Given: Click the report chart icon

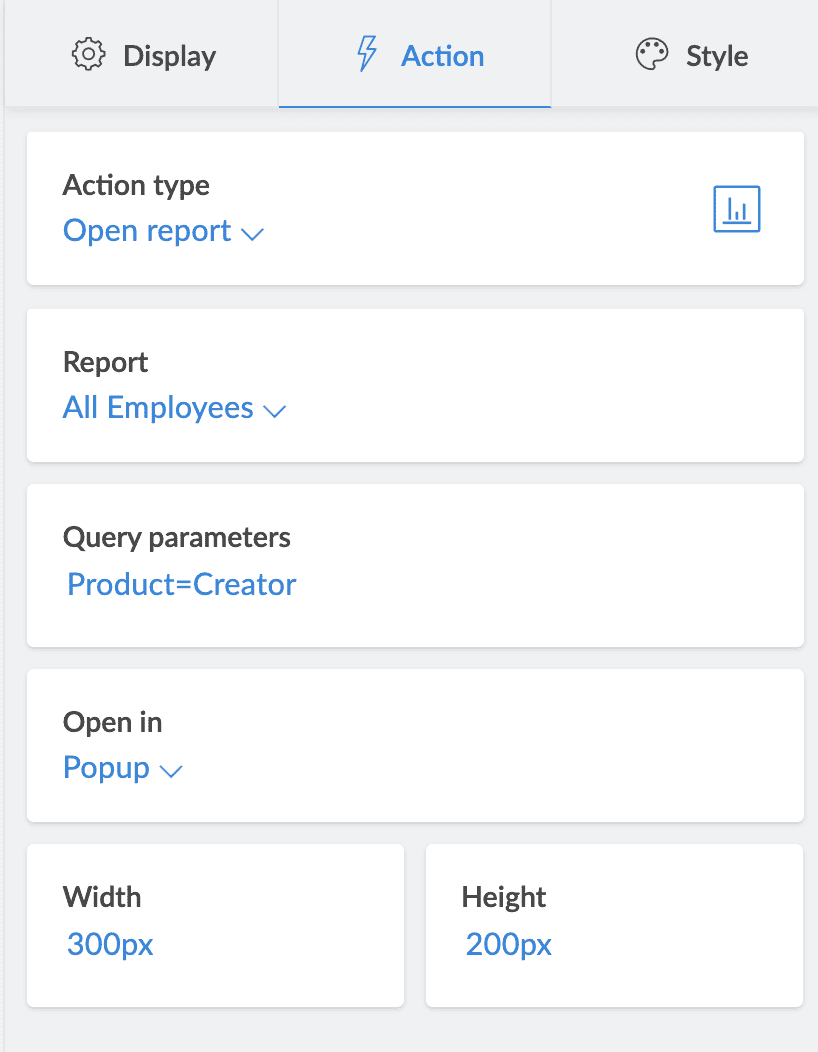Looking at the screenshot, I should coord(737,209).
